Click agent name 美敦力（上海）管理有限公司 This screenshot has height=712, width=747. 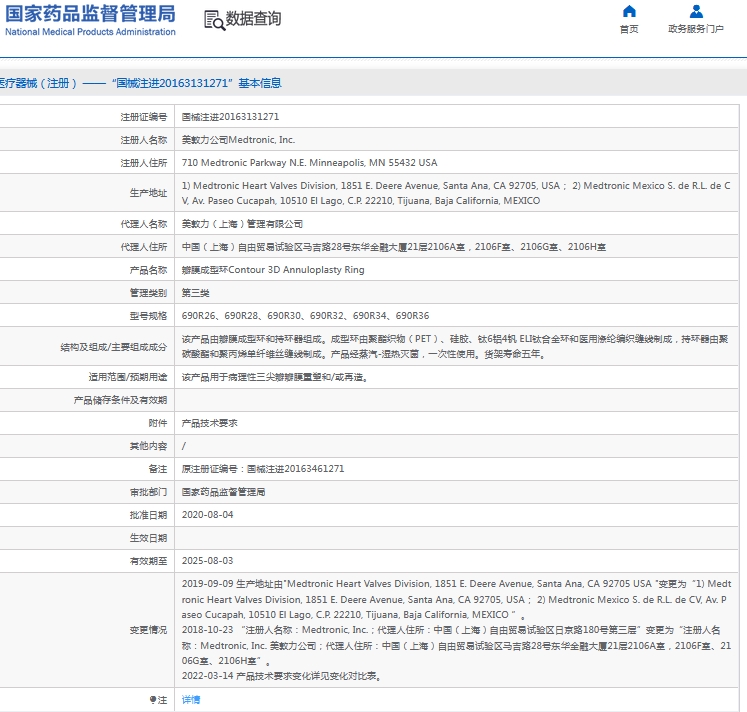tap(242, 224)
